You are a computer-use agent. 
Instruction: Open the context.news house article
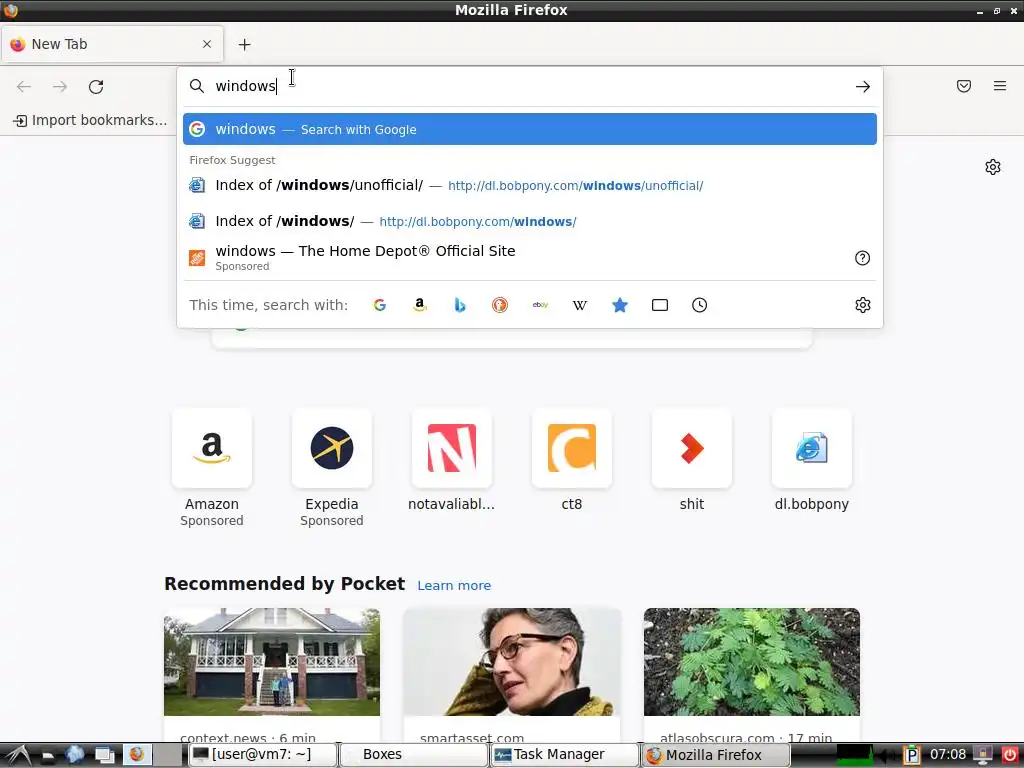coord(272,675)
